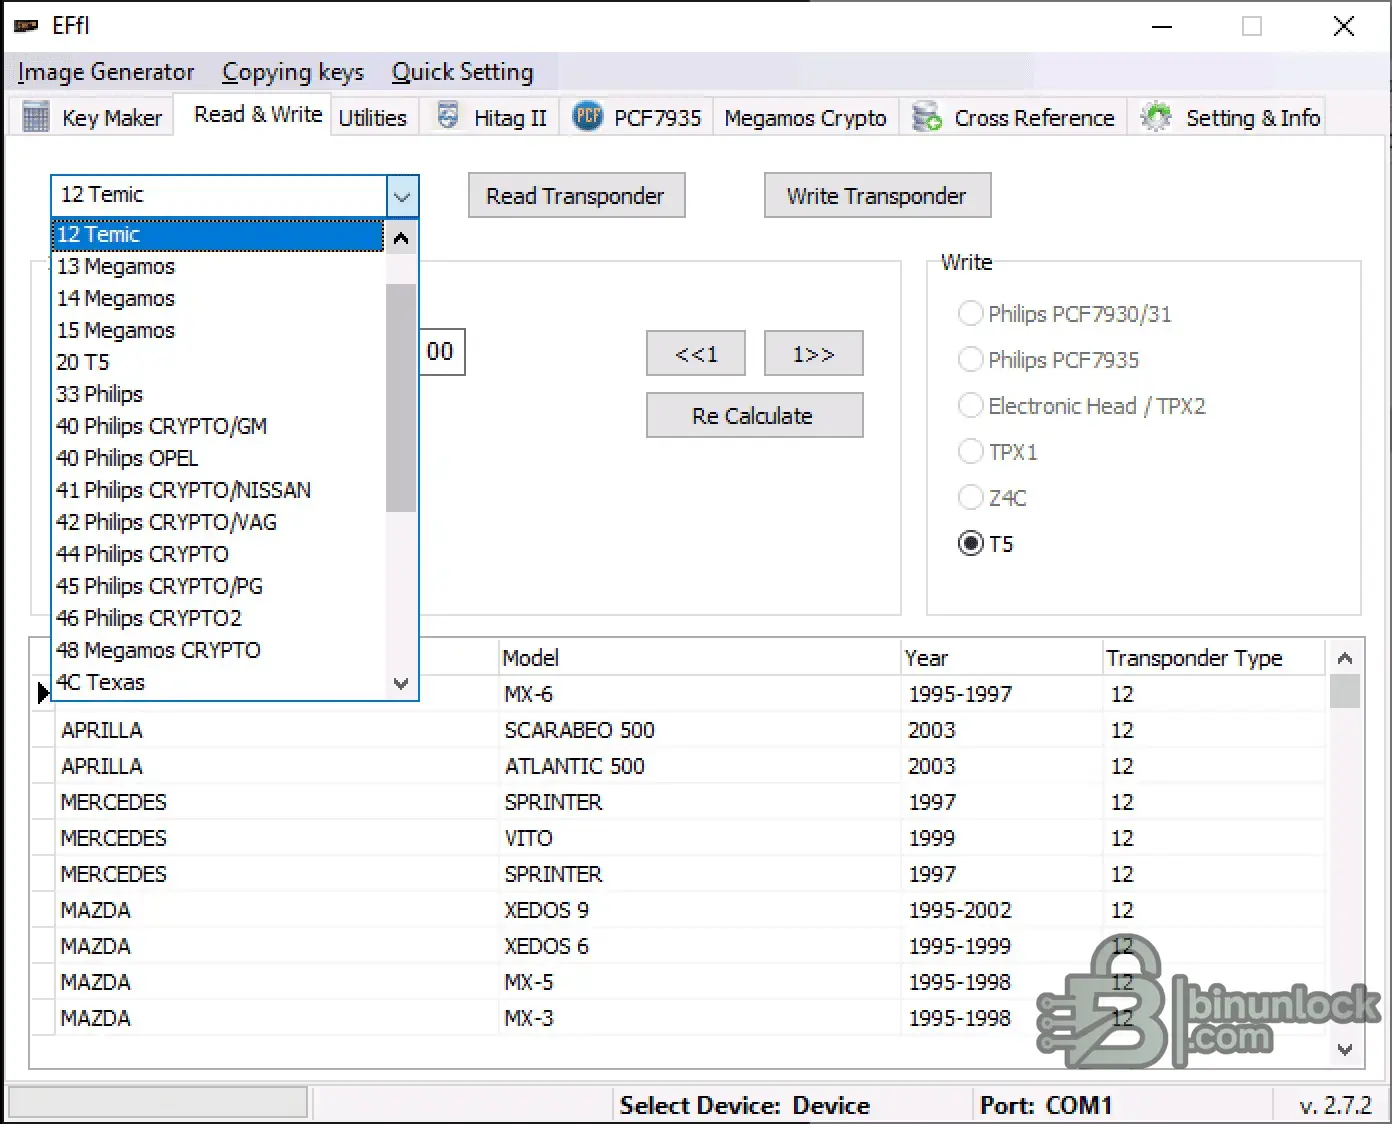
Task: Click the Setting & Info gear icon
Action: tap(1156, 116)
